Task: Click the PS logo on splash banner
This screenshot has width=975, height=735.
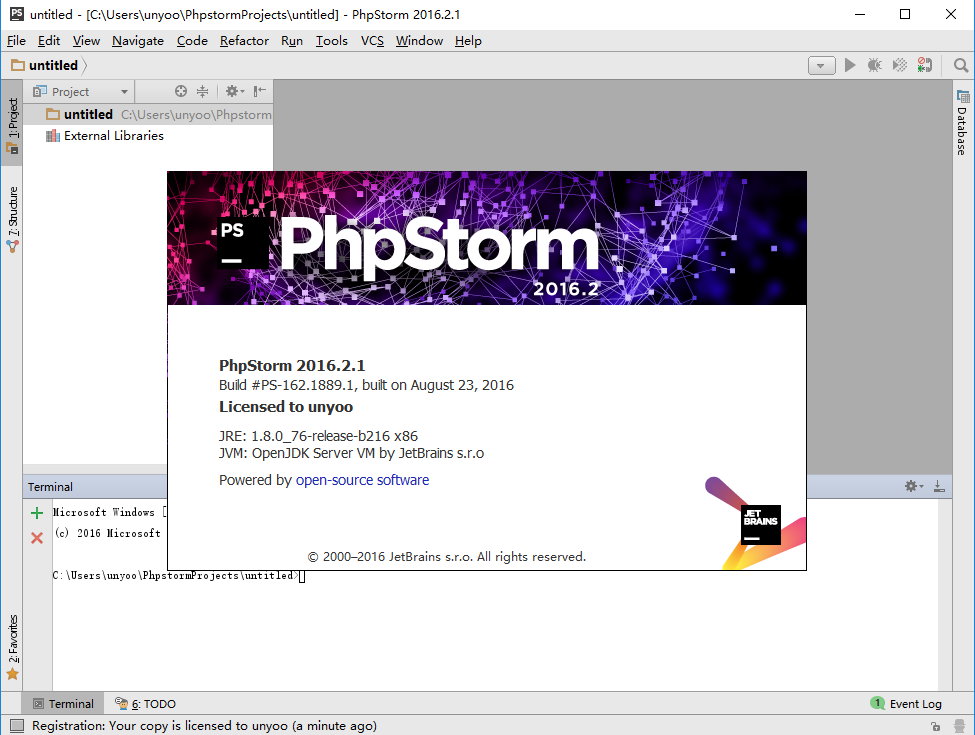Action: 243,243
